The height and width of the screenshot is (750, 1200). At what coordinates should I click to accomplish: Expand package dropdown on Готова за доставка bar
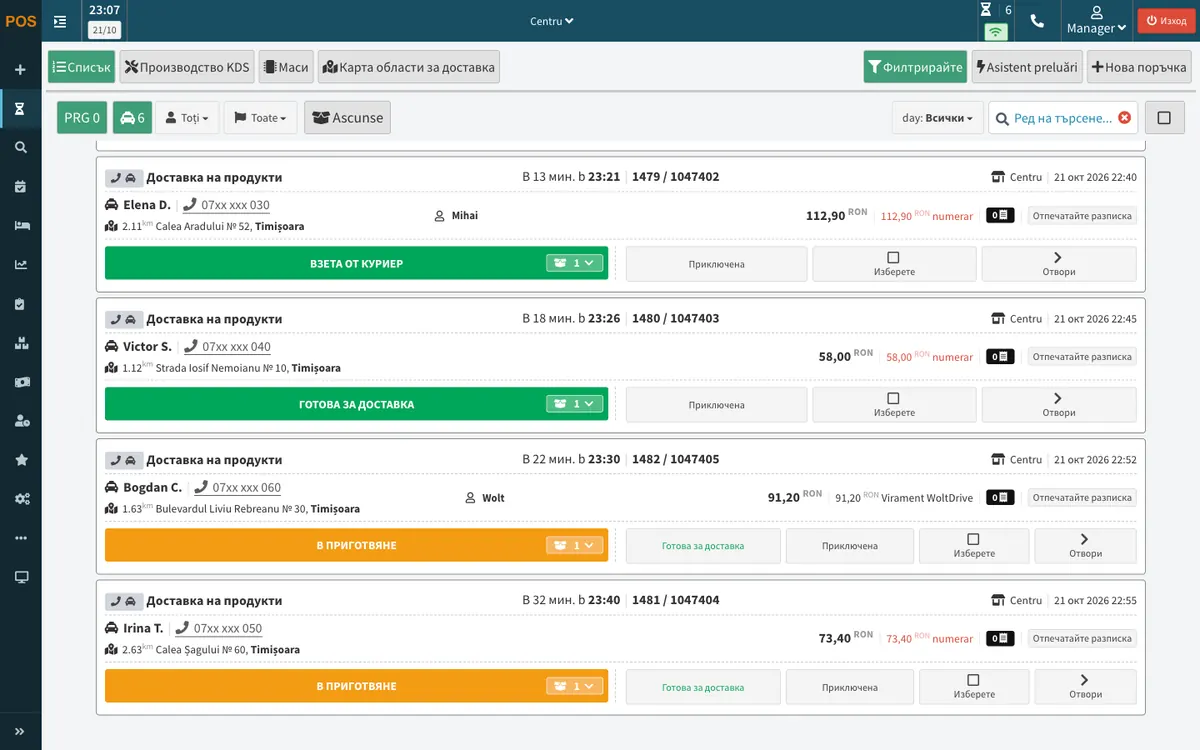point(575,404)
